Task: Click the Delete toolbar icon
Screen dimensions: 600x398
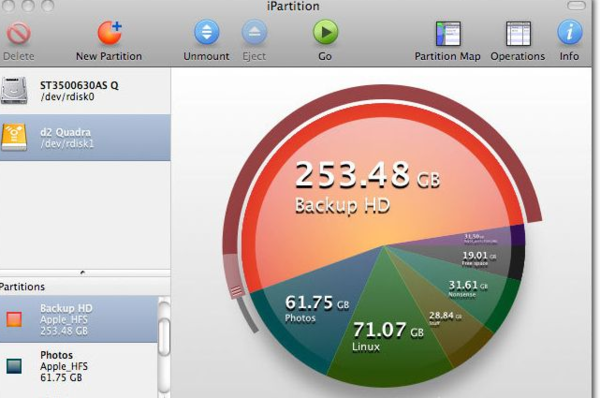Action: pos(18,34)
